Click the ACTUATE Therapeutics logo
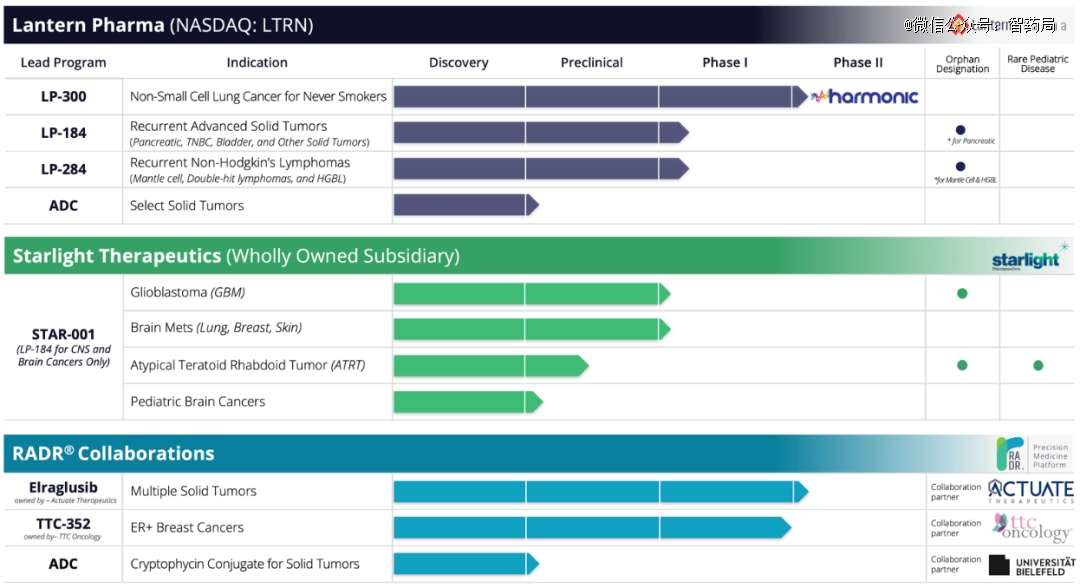Viewport: 1080px width, 588px height. [x=1030, y=492]
